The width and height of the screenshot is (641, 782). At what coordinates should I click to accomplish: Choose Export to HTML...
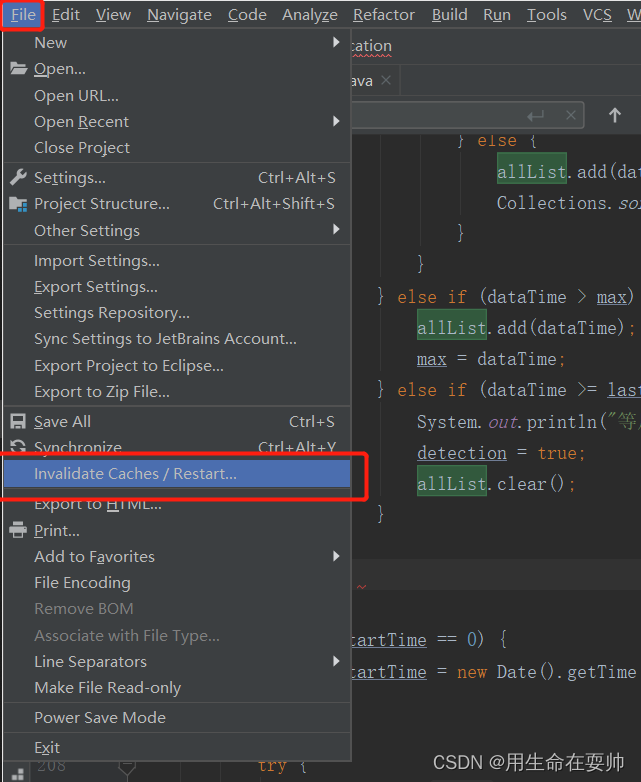click(x=177, y=504)
